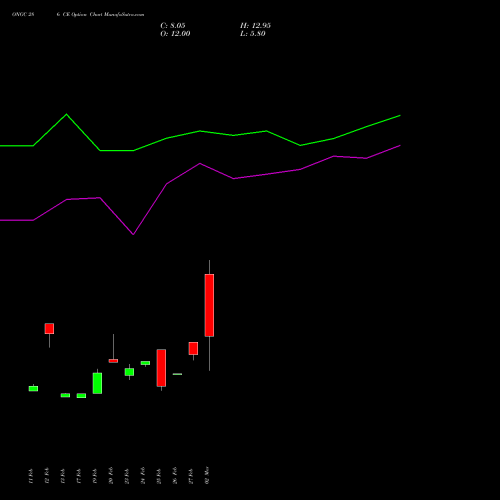Click the 11 Feb date label
This screenshot has width=500, height=500.
(x=31, y=476)
